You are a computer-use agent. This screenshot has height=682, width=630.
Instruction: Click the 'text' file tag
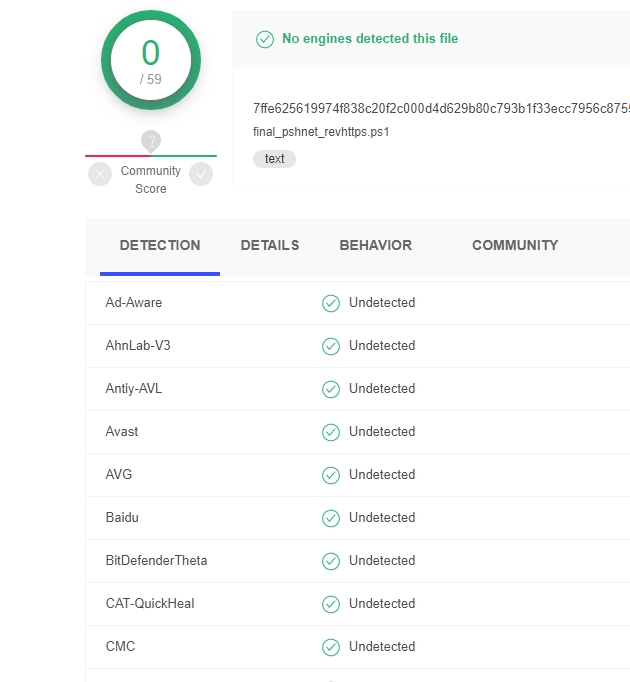coord(275,159)
